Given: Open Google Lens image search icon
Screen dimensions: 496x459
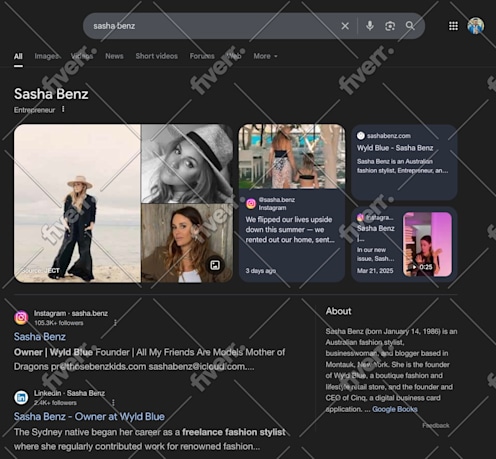Looking at the screenshot, I should 390,26.
